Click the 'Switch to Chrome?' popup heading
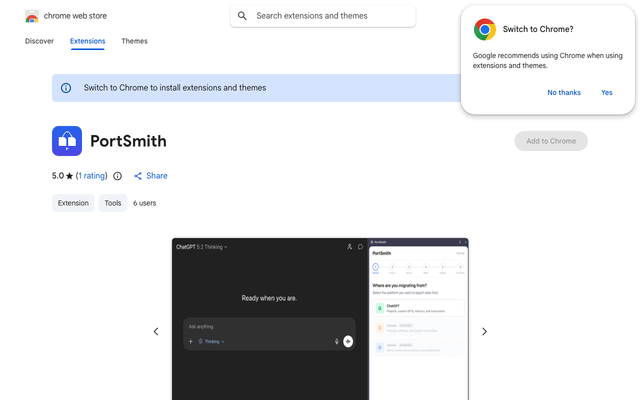Viewport: 640px width, 400px height. 538,29
